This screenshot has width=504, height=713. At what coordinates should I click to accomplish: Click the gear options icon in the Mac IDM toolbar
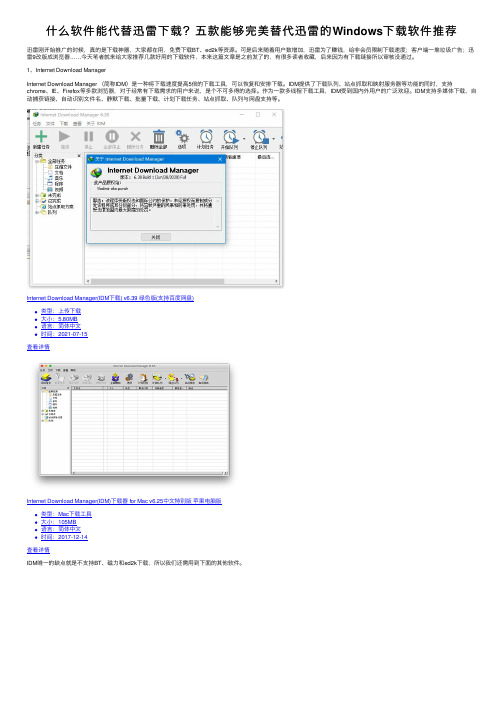[130, 377]
